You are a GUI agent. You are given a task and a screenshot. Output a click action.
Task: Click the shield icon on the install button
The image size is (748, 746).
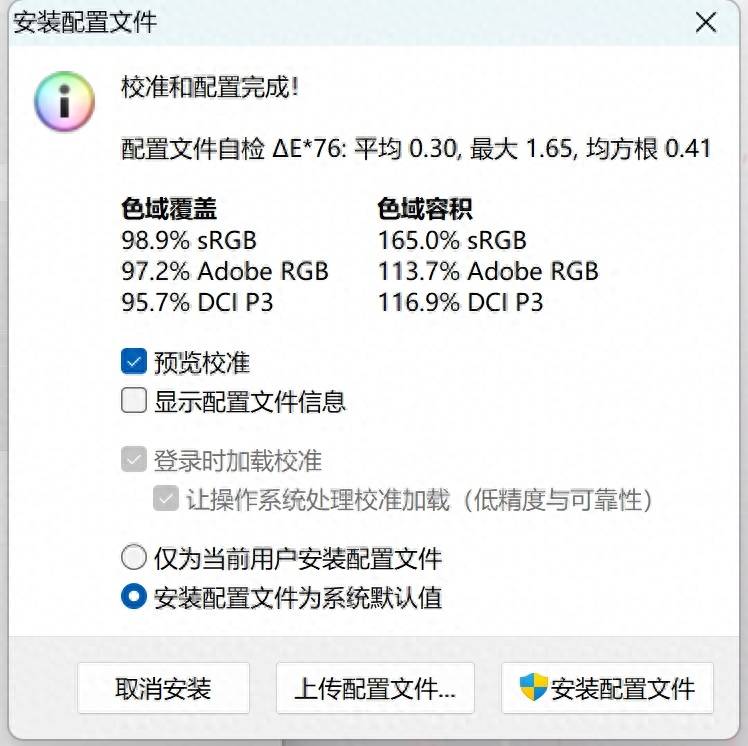point(534,688)
